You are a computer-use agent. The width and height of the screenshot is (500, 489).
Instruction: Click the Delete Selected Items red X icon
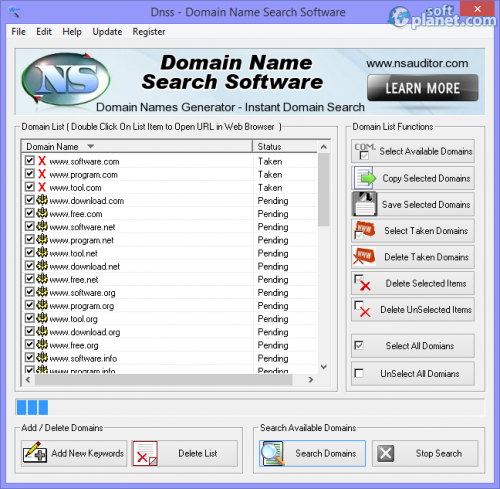363,283
